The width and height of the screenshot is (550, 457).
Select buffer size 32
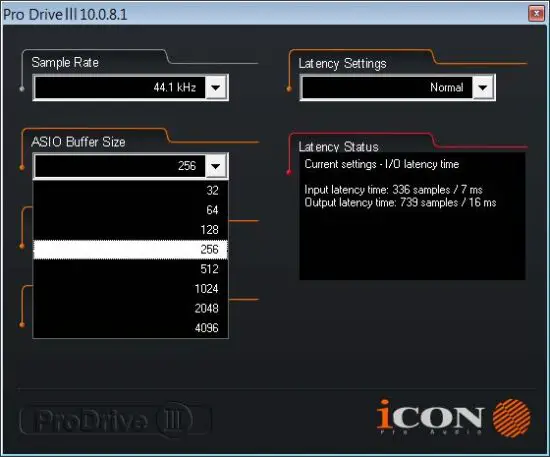(130, 190)
